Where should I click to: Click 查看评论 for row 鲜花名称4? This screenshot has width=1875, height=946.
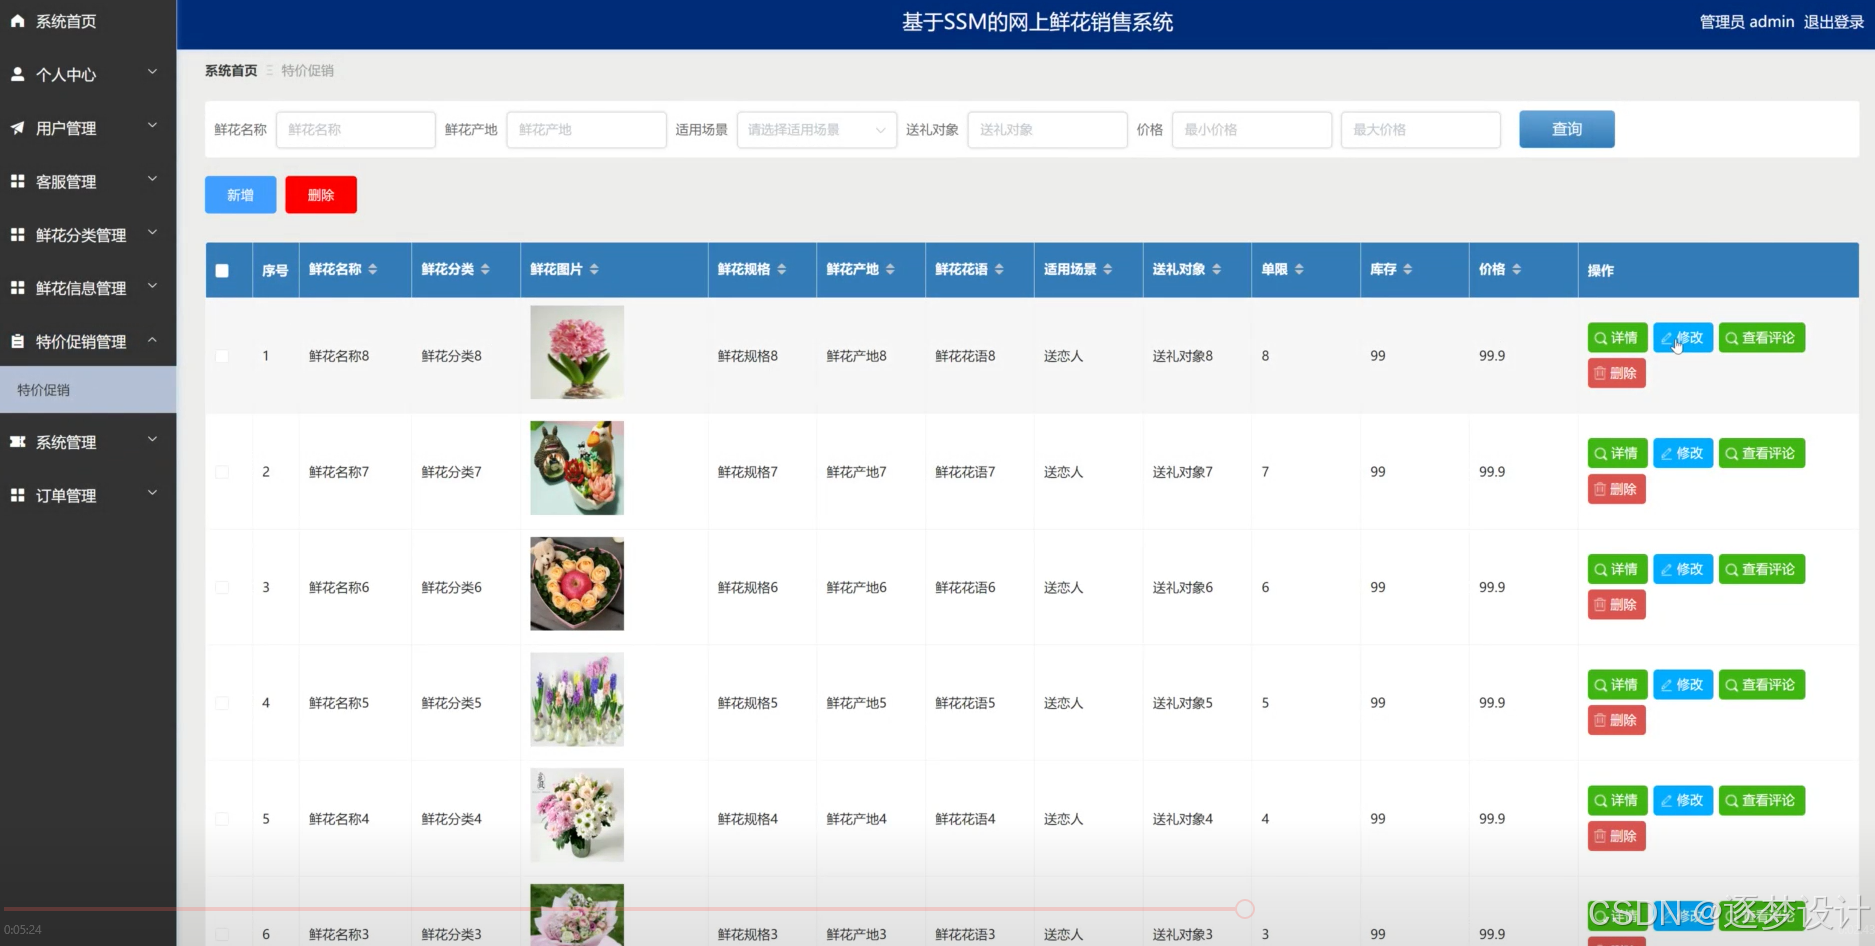[1761, 800]
